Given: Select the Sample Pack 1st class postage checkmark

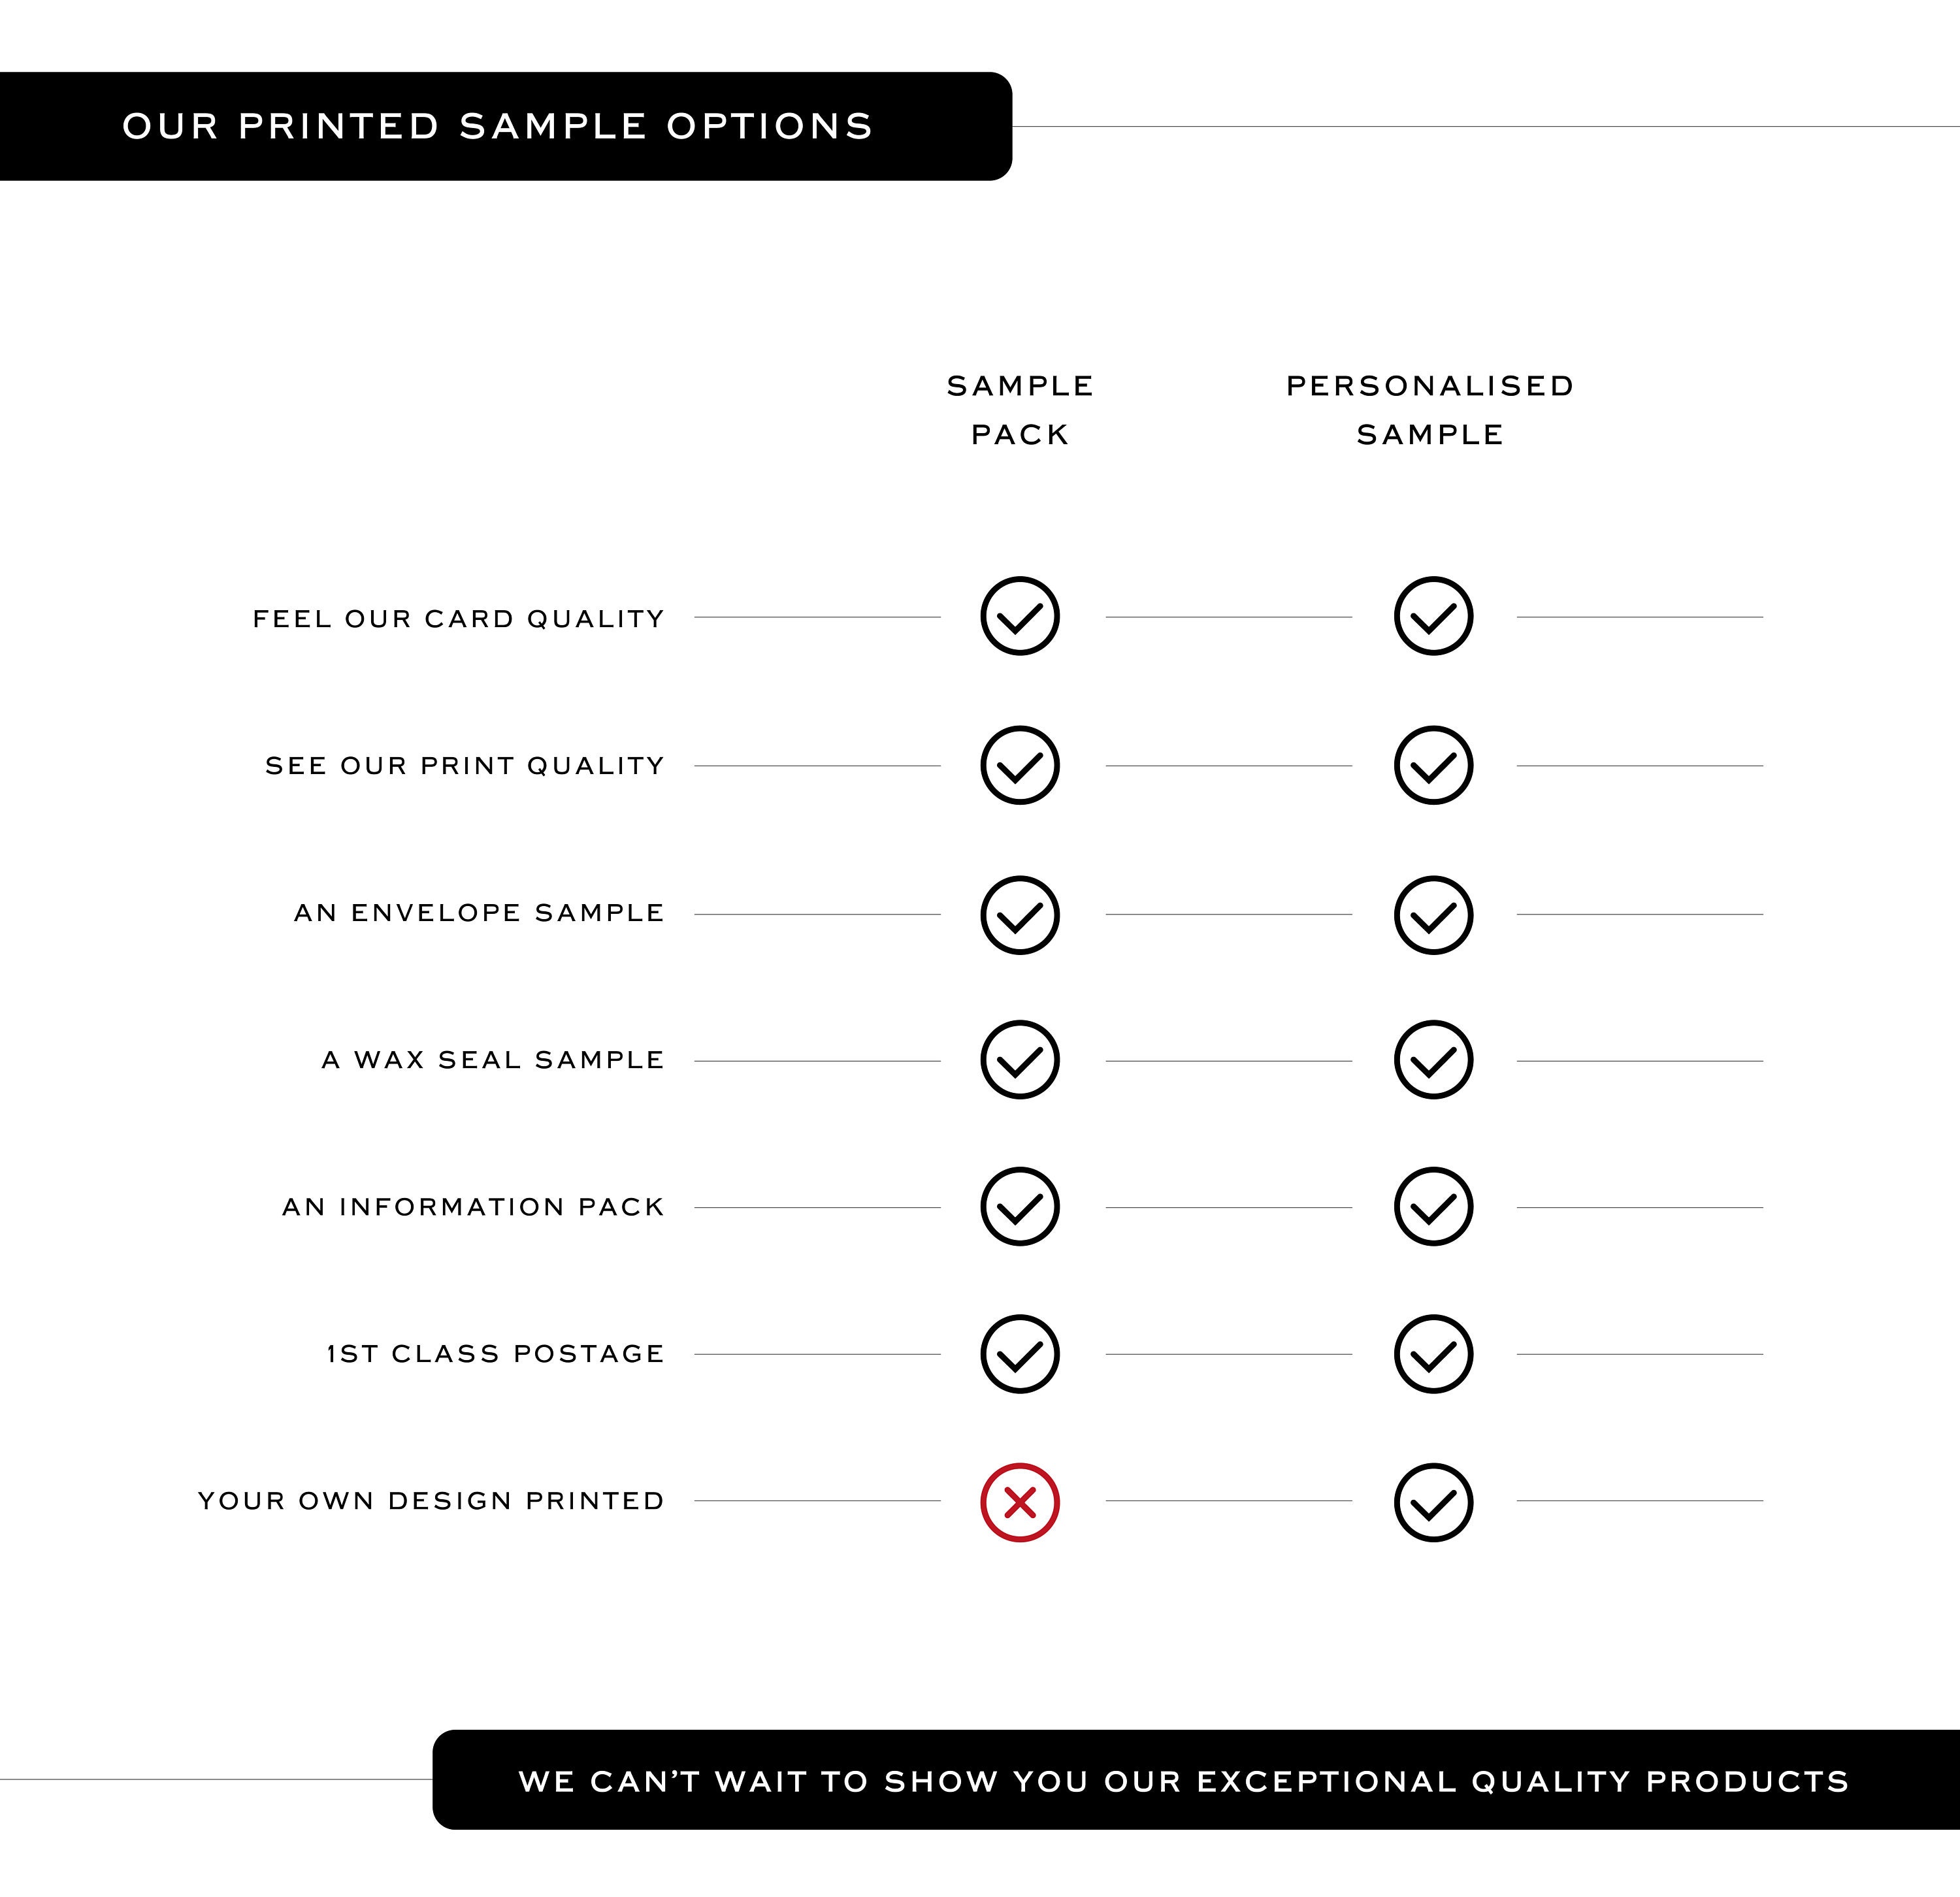Looking at the screenshot, I should pyautogui.click(x=1019, y=1354).
